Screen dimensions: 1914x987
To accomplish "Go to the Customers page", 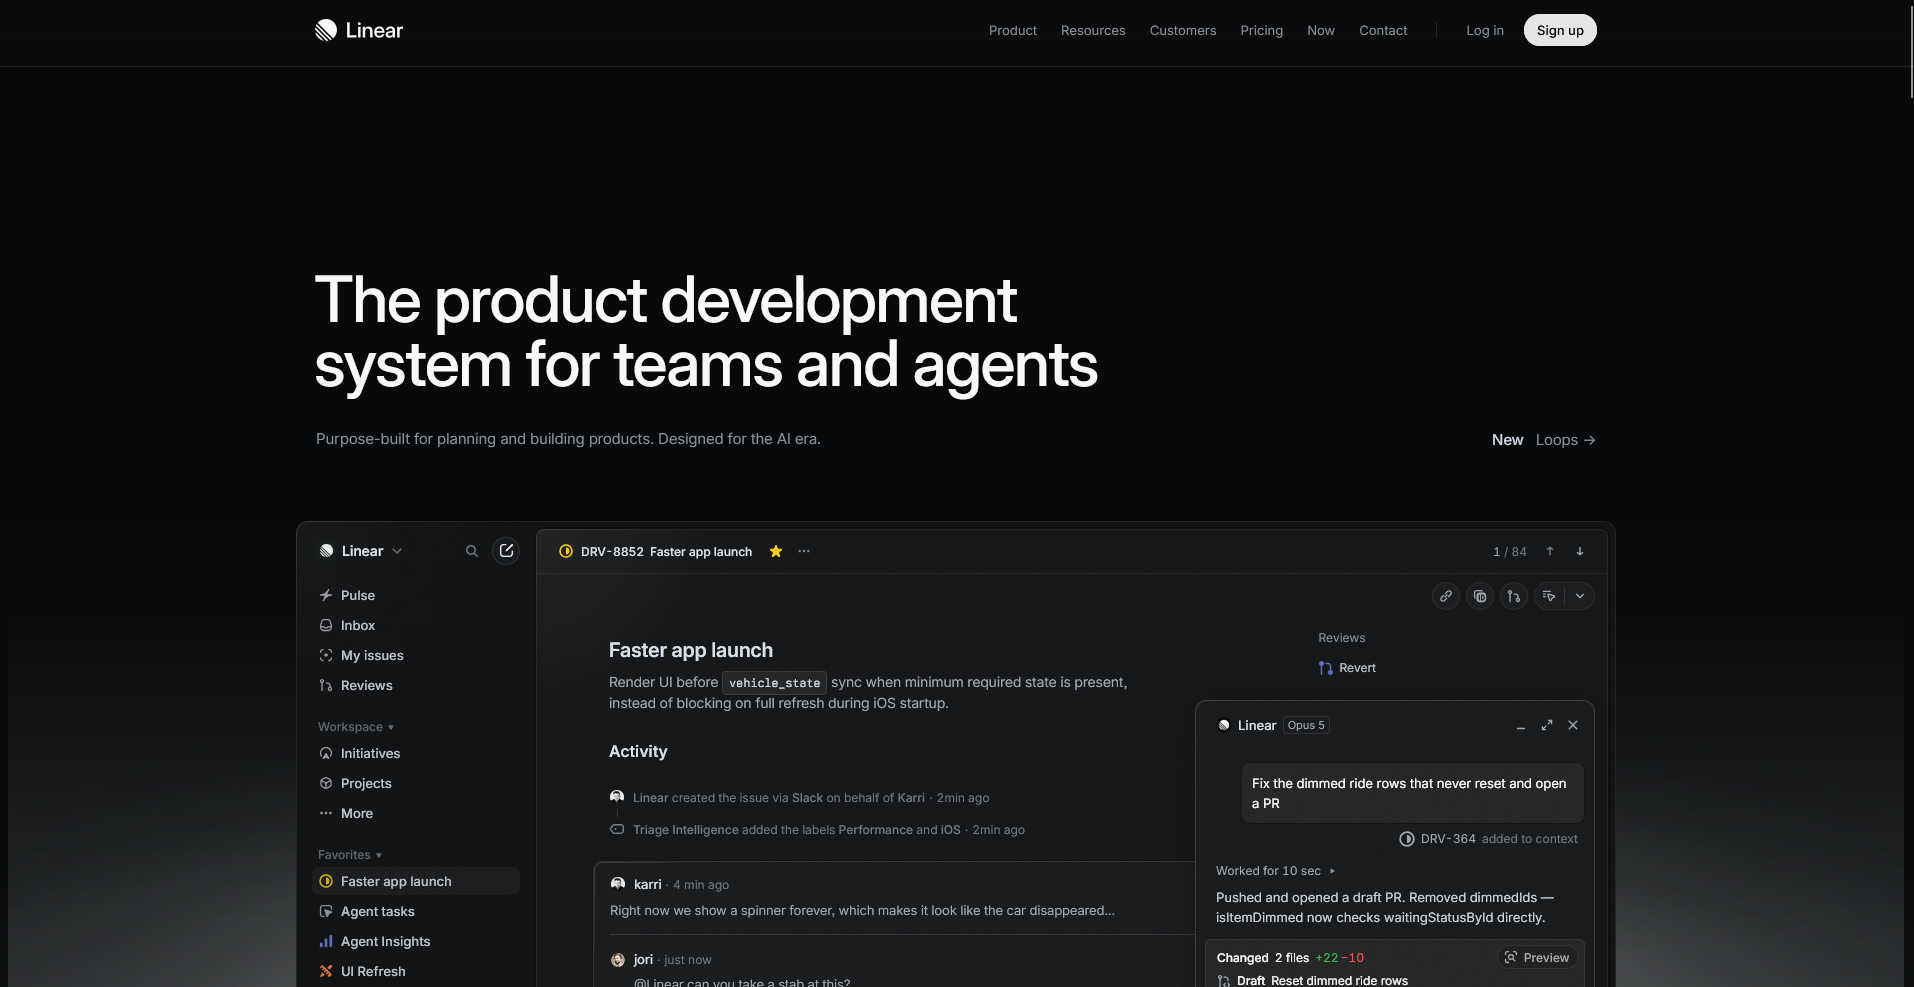I will [1183, 30].
